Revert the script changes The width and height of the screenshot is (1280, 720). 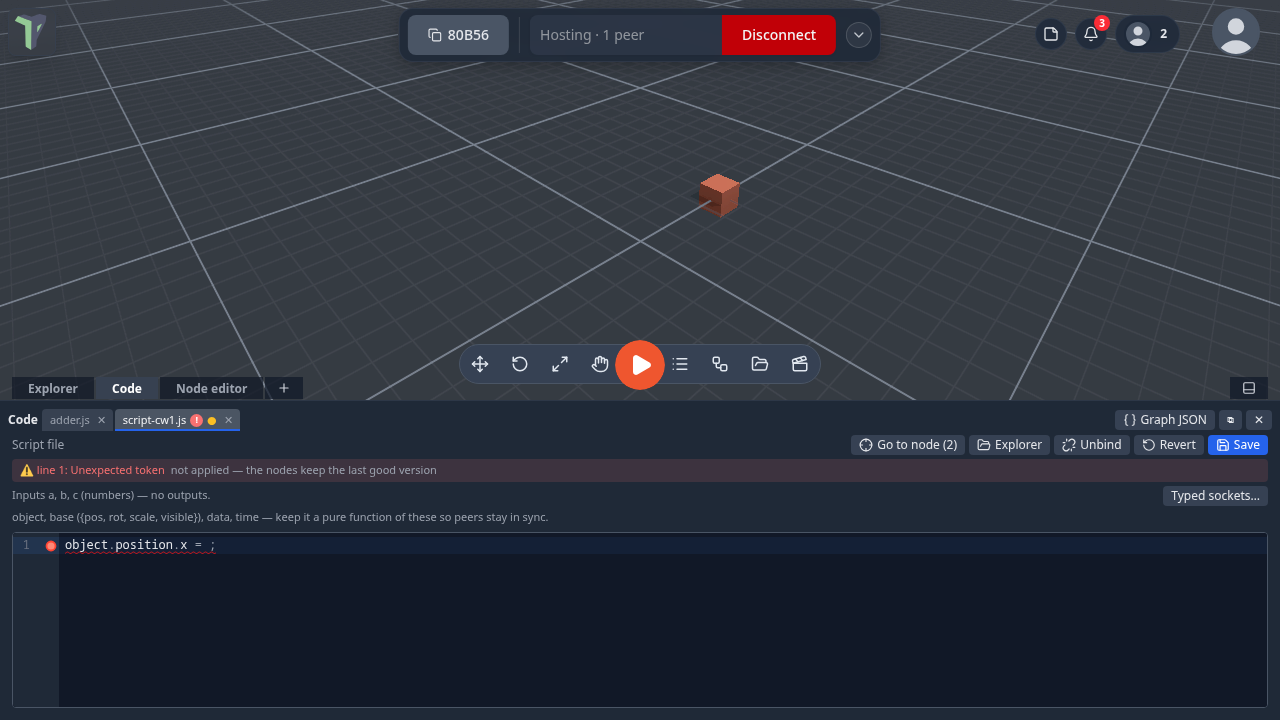1169,445
